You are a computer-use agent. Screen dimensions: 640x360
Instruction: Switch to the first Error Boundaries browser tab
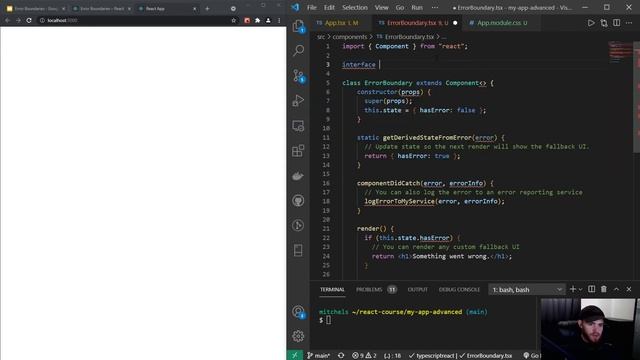click(x=36, y=9)
